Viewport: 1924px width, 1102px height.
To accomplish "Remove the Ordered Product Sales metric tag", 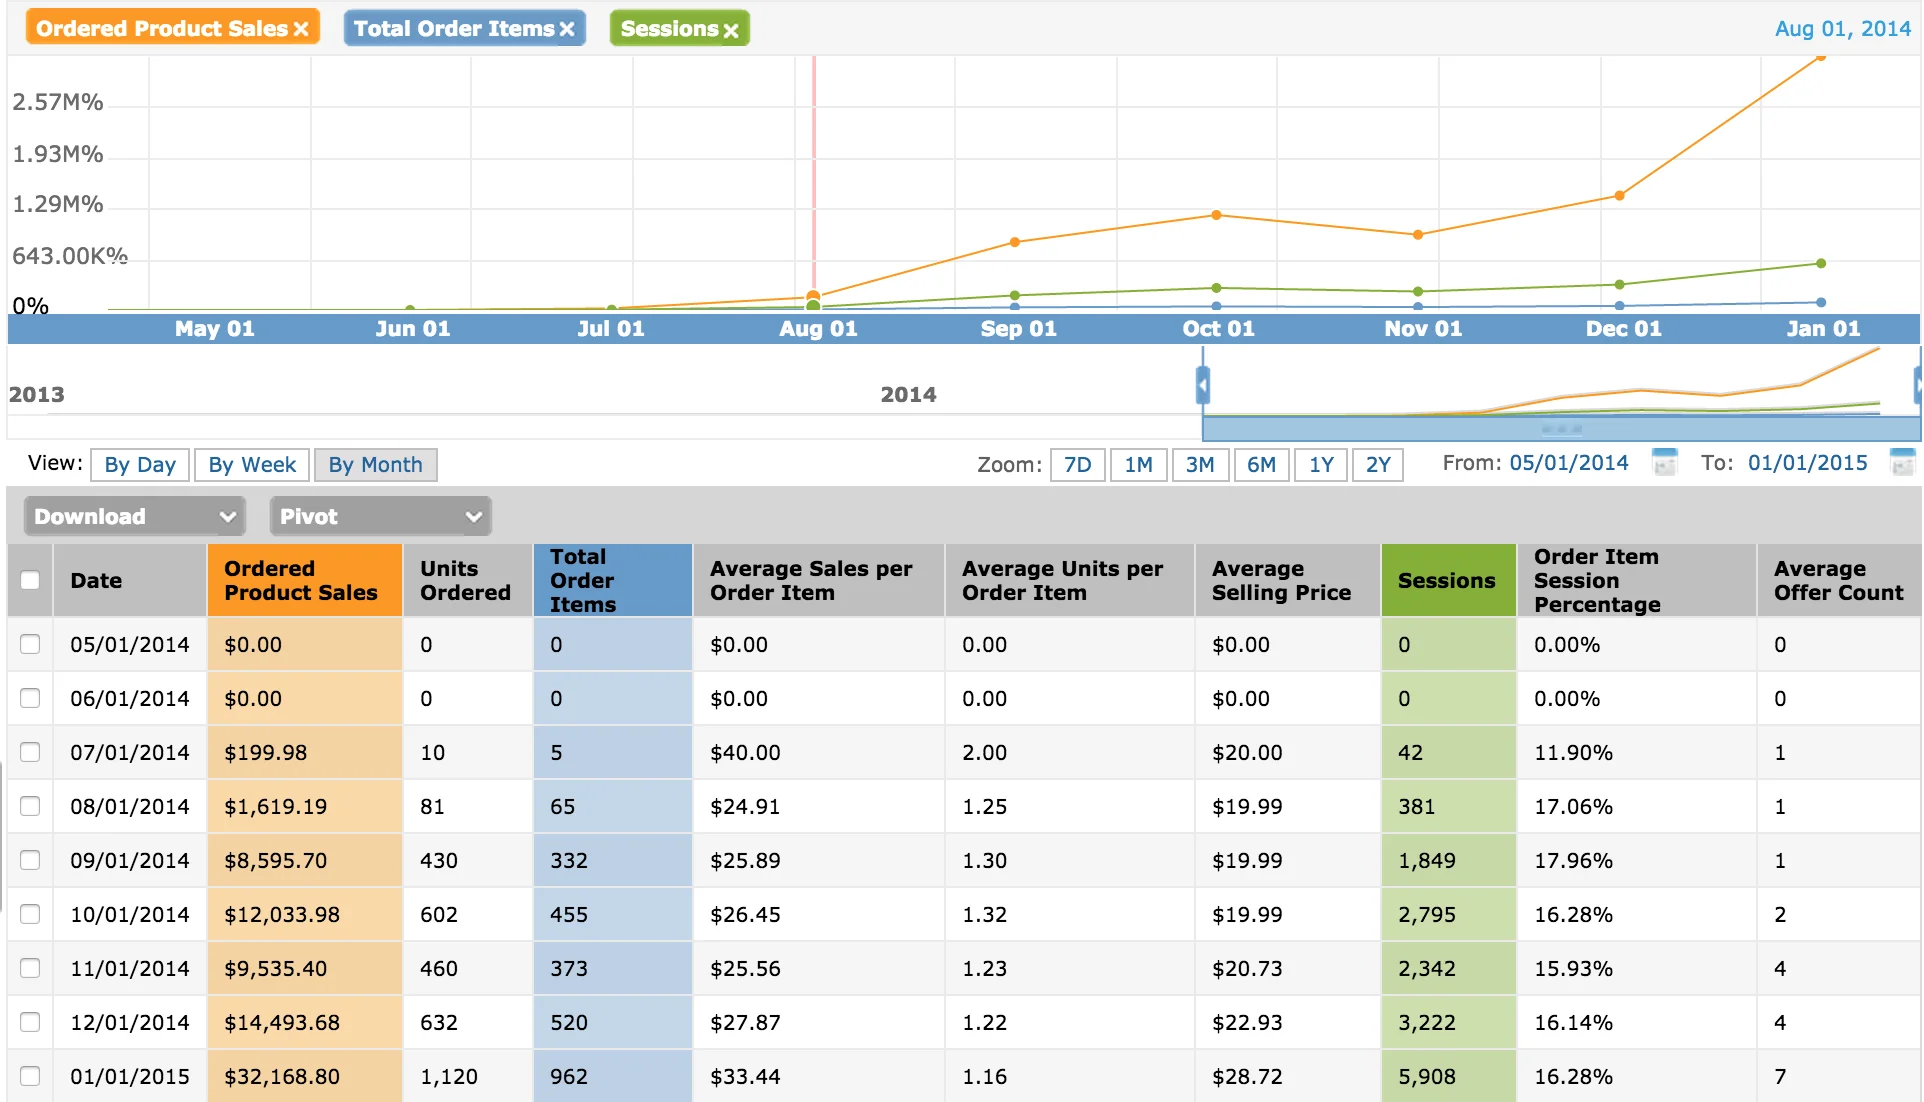I will point(301,30).
